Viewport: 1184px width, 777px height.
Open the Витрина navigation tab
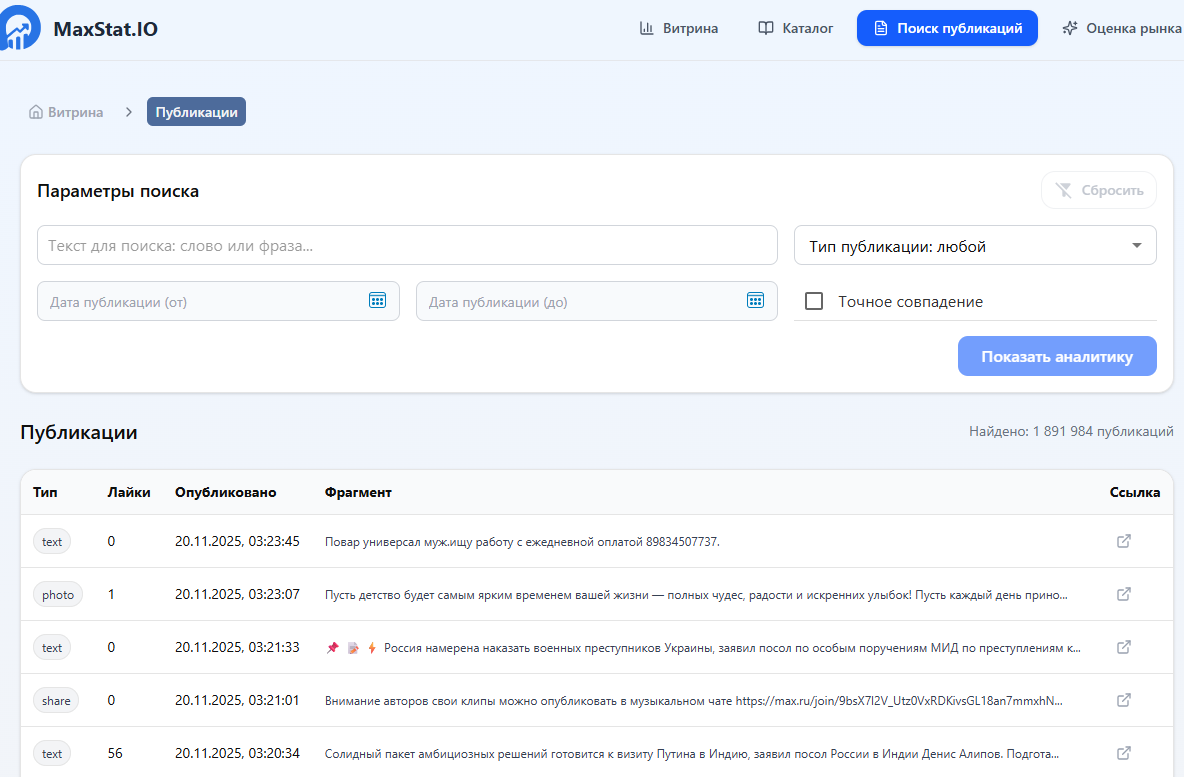pos(679,28)
